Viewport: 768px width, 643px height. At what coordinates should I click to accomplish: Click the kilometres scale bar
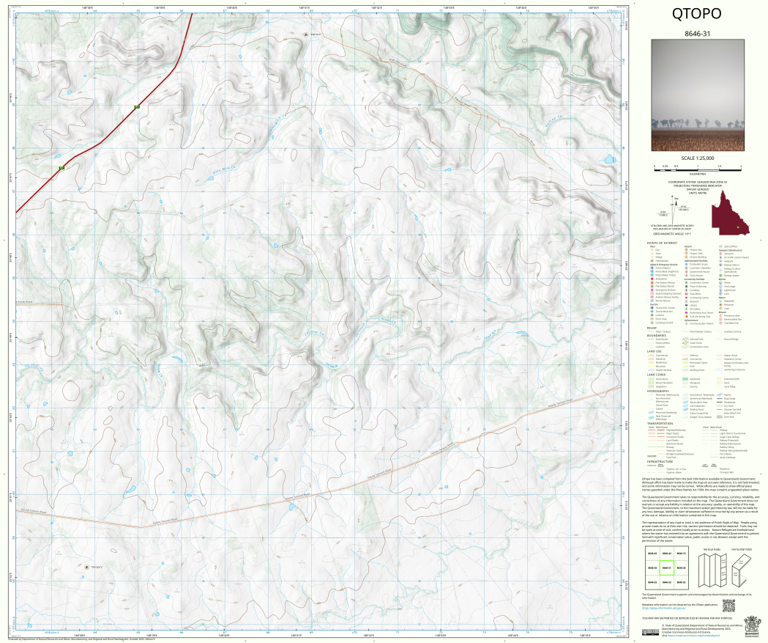697,168
